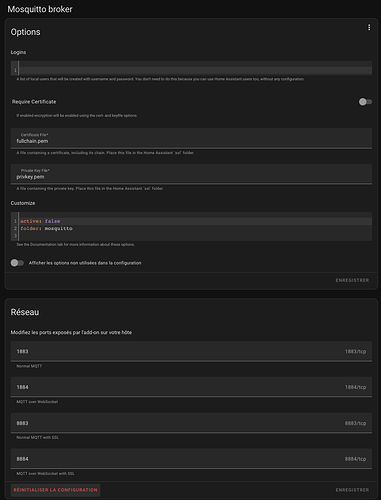This screenshot has height=500, width=381.
Task: Enable showing unused configuration options toggle
Action: coord(17,263)
